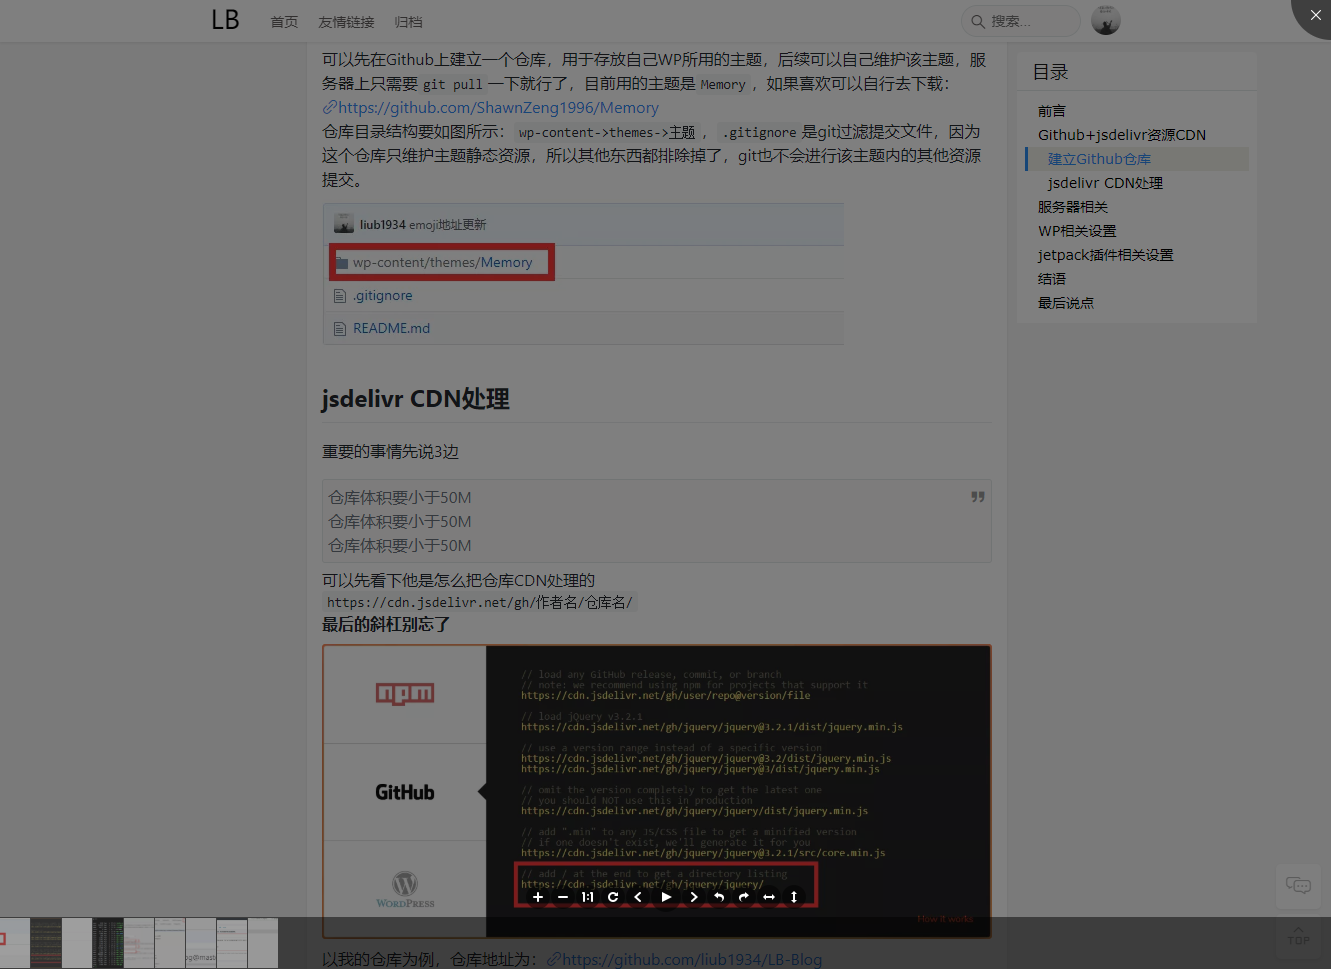Open the user avatar in the top bar
This screenshot has width=1331, height=969.
(x=1105, y=19)
